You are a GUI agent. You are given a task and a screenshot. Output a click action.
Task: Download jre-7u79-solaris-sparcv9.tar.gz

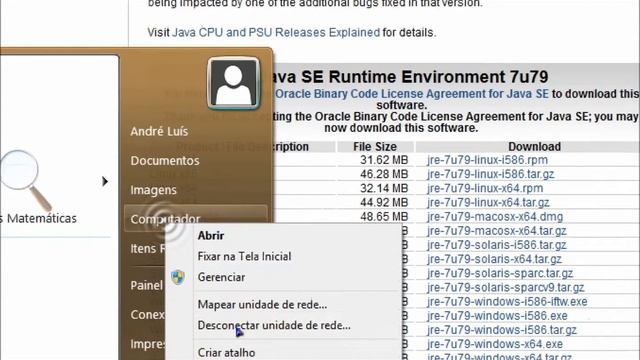tap(506, 287)
